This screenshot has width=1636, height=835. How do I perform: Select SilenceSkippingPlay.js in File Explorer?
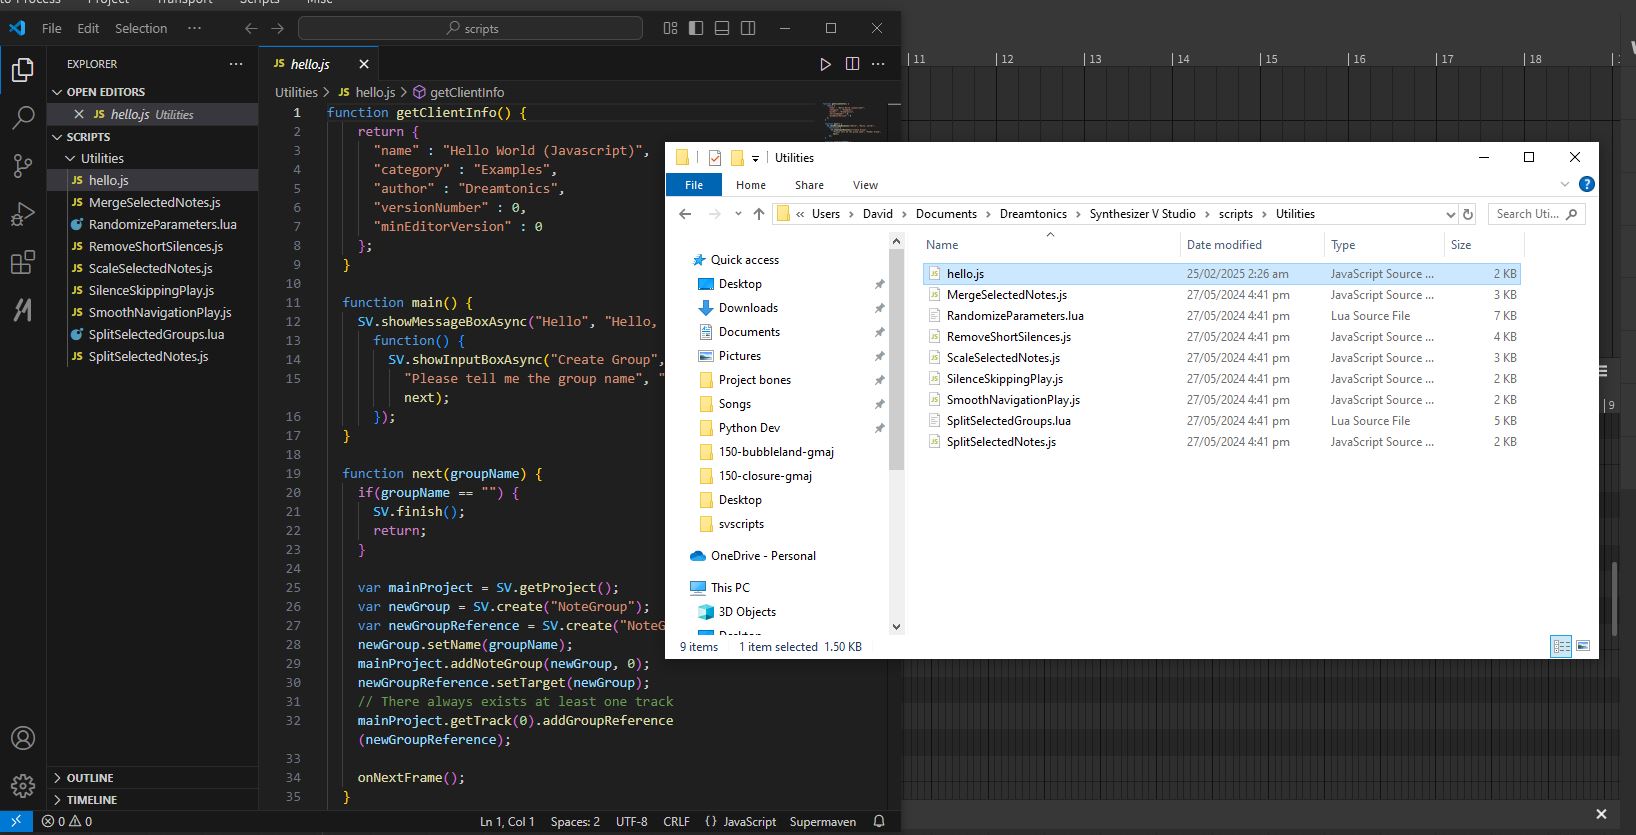point(1222,379)
